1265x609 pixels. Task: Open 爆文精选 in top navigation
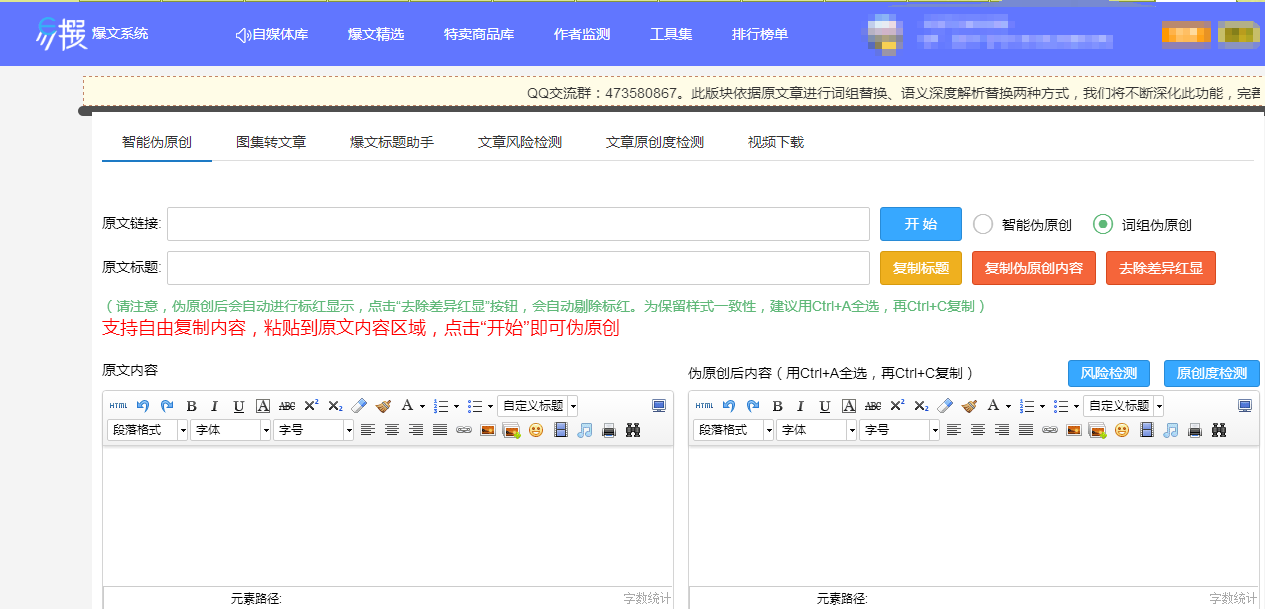pos(376,34)
